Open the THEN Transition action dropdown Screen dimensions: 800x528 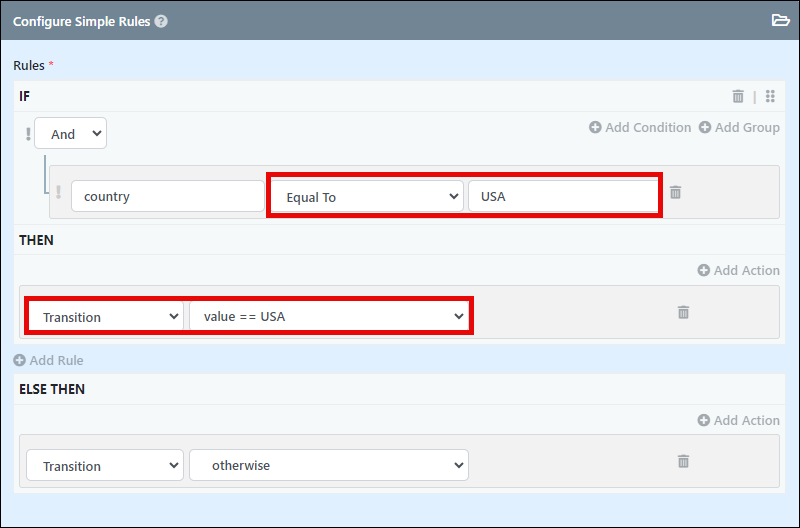(105, 316)
